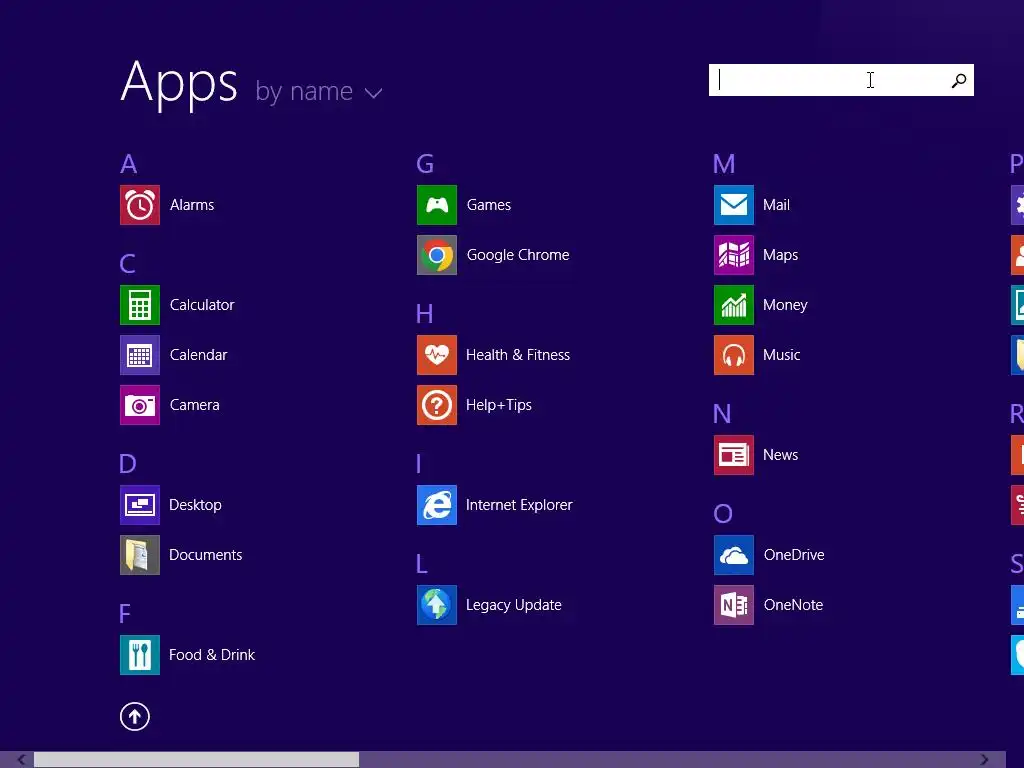Image resolution: width=1024 pixels, height=768 pixels.
Task: Open the Camera app icon
Action: (x=140, y=405)
